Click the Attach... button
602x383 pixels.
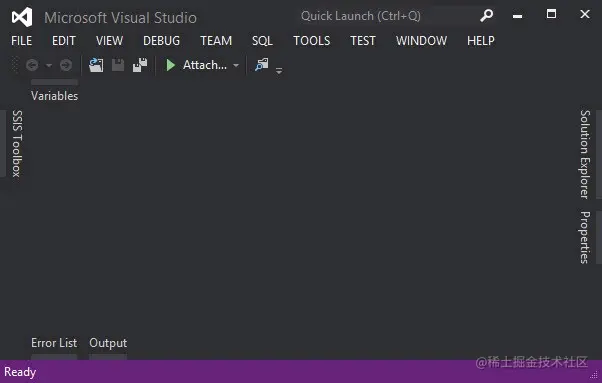(x=205, y=65)
